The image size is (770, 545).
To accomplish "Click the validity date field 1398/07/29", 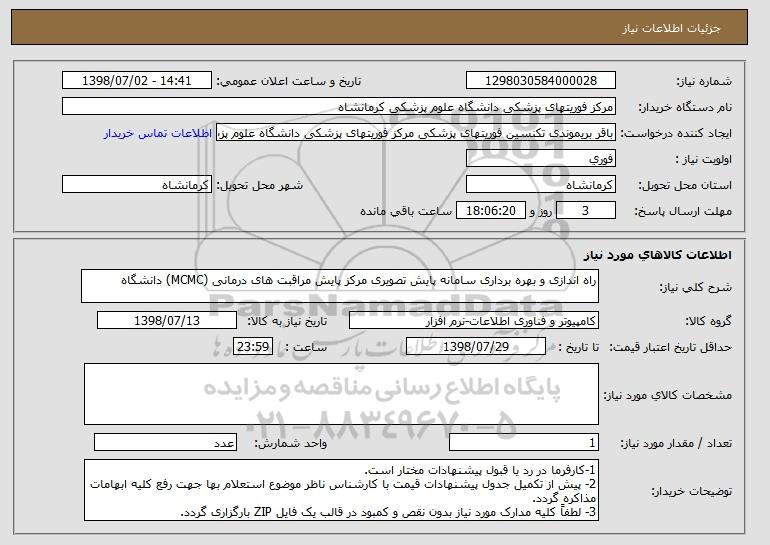I will click(x=476, y=347).
